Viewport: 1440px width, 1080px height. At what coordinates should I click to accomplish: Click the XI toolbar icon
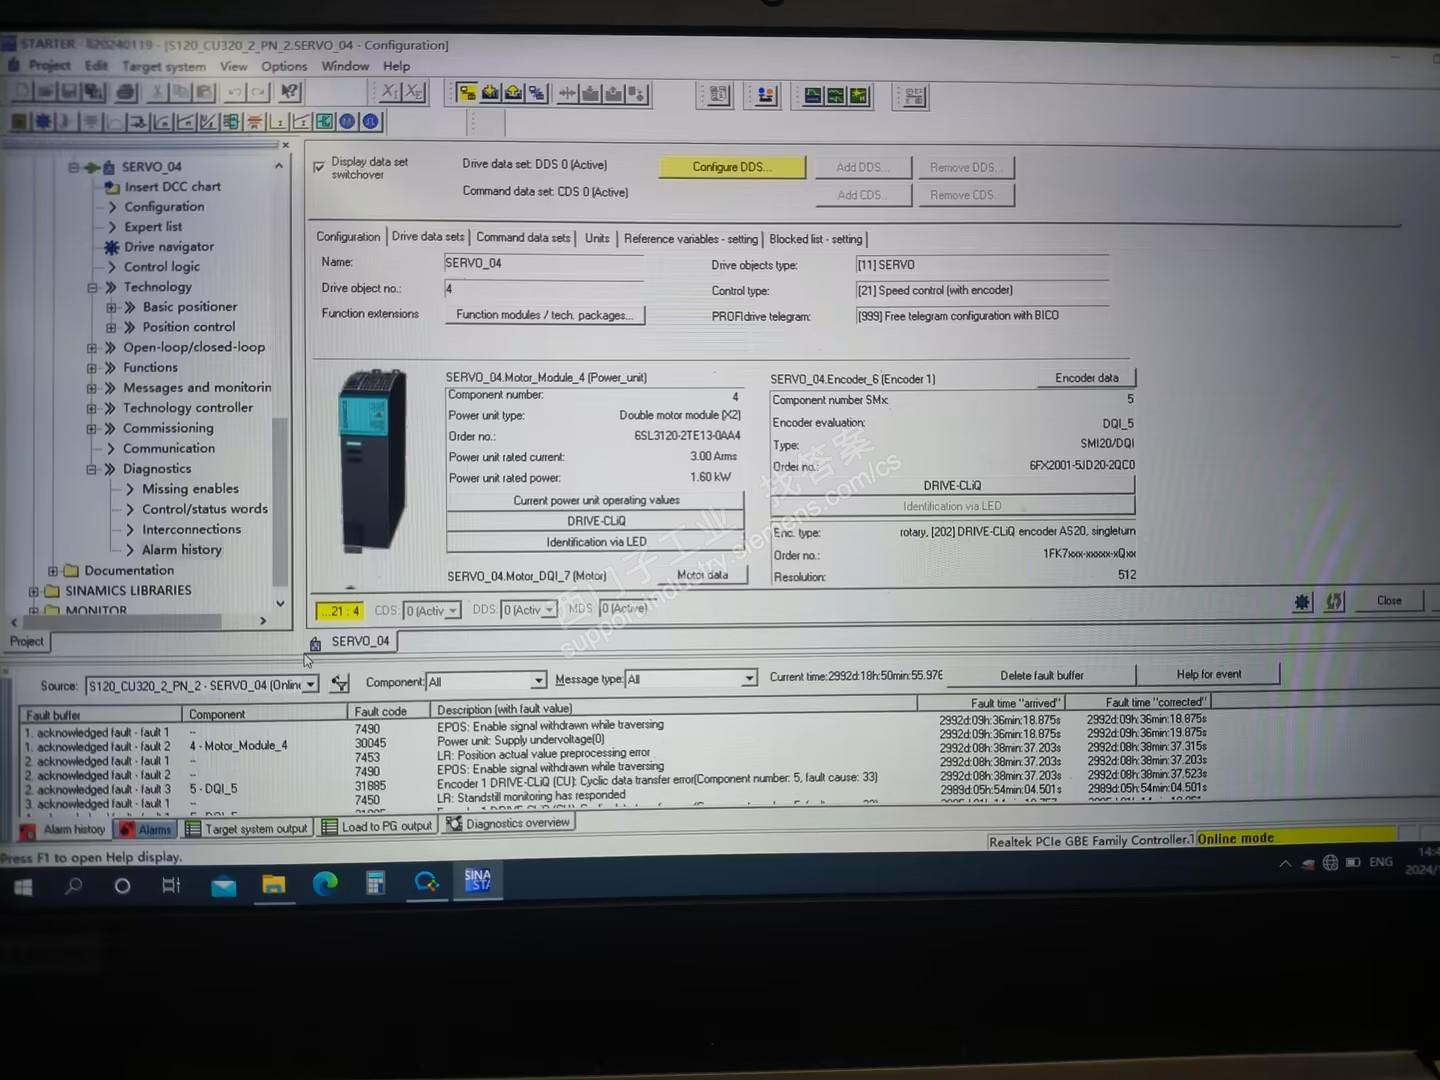pyautogui.click(x=390, y=92)
